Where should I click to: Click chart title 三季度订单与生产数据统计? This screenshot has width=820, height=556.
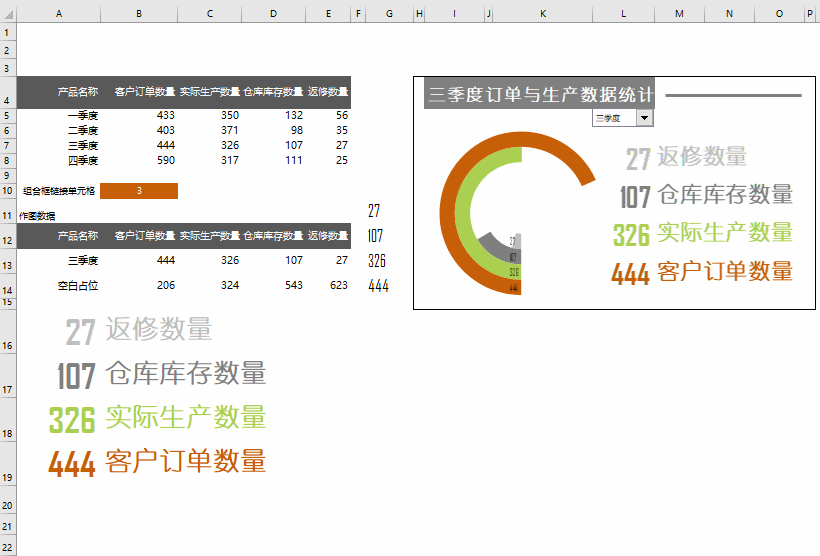[x=539, y=94]
